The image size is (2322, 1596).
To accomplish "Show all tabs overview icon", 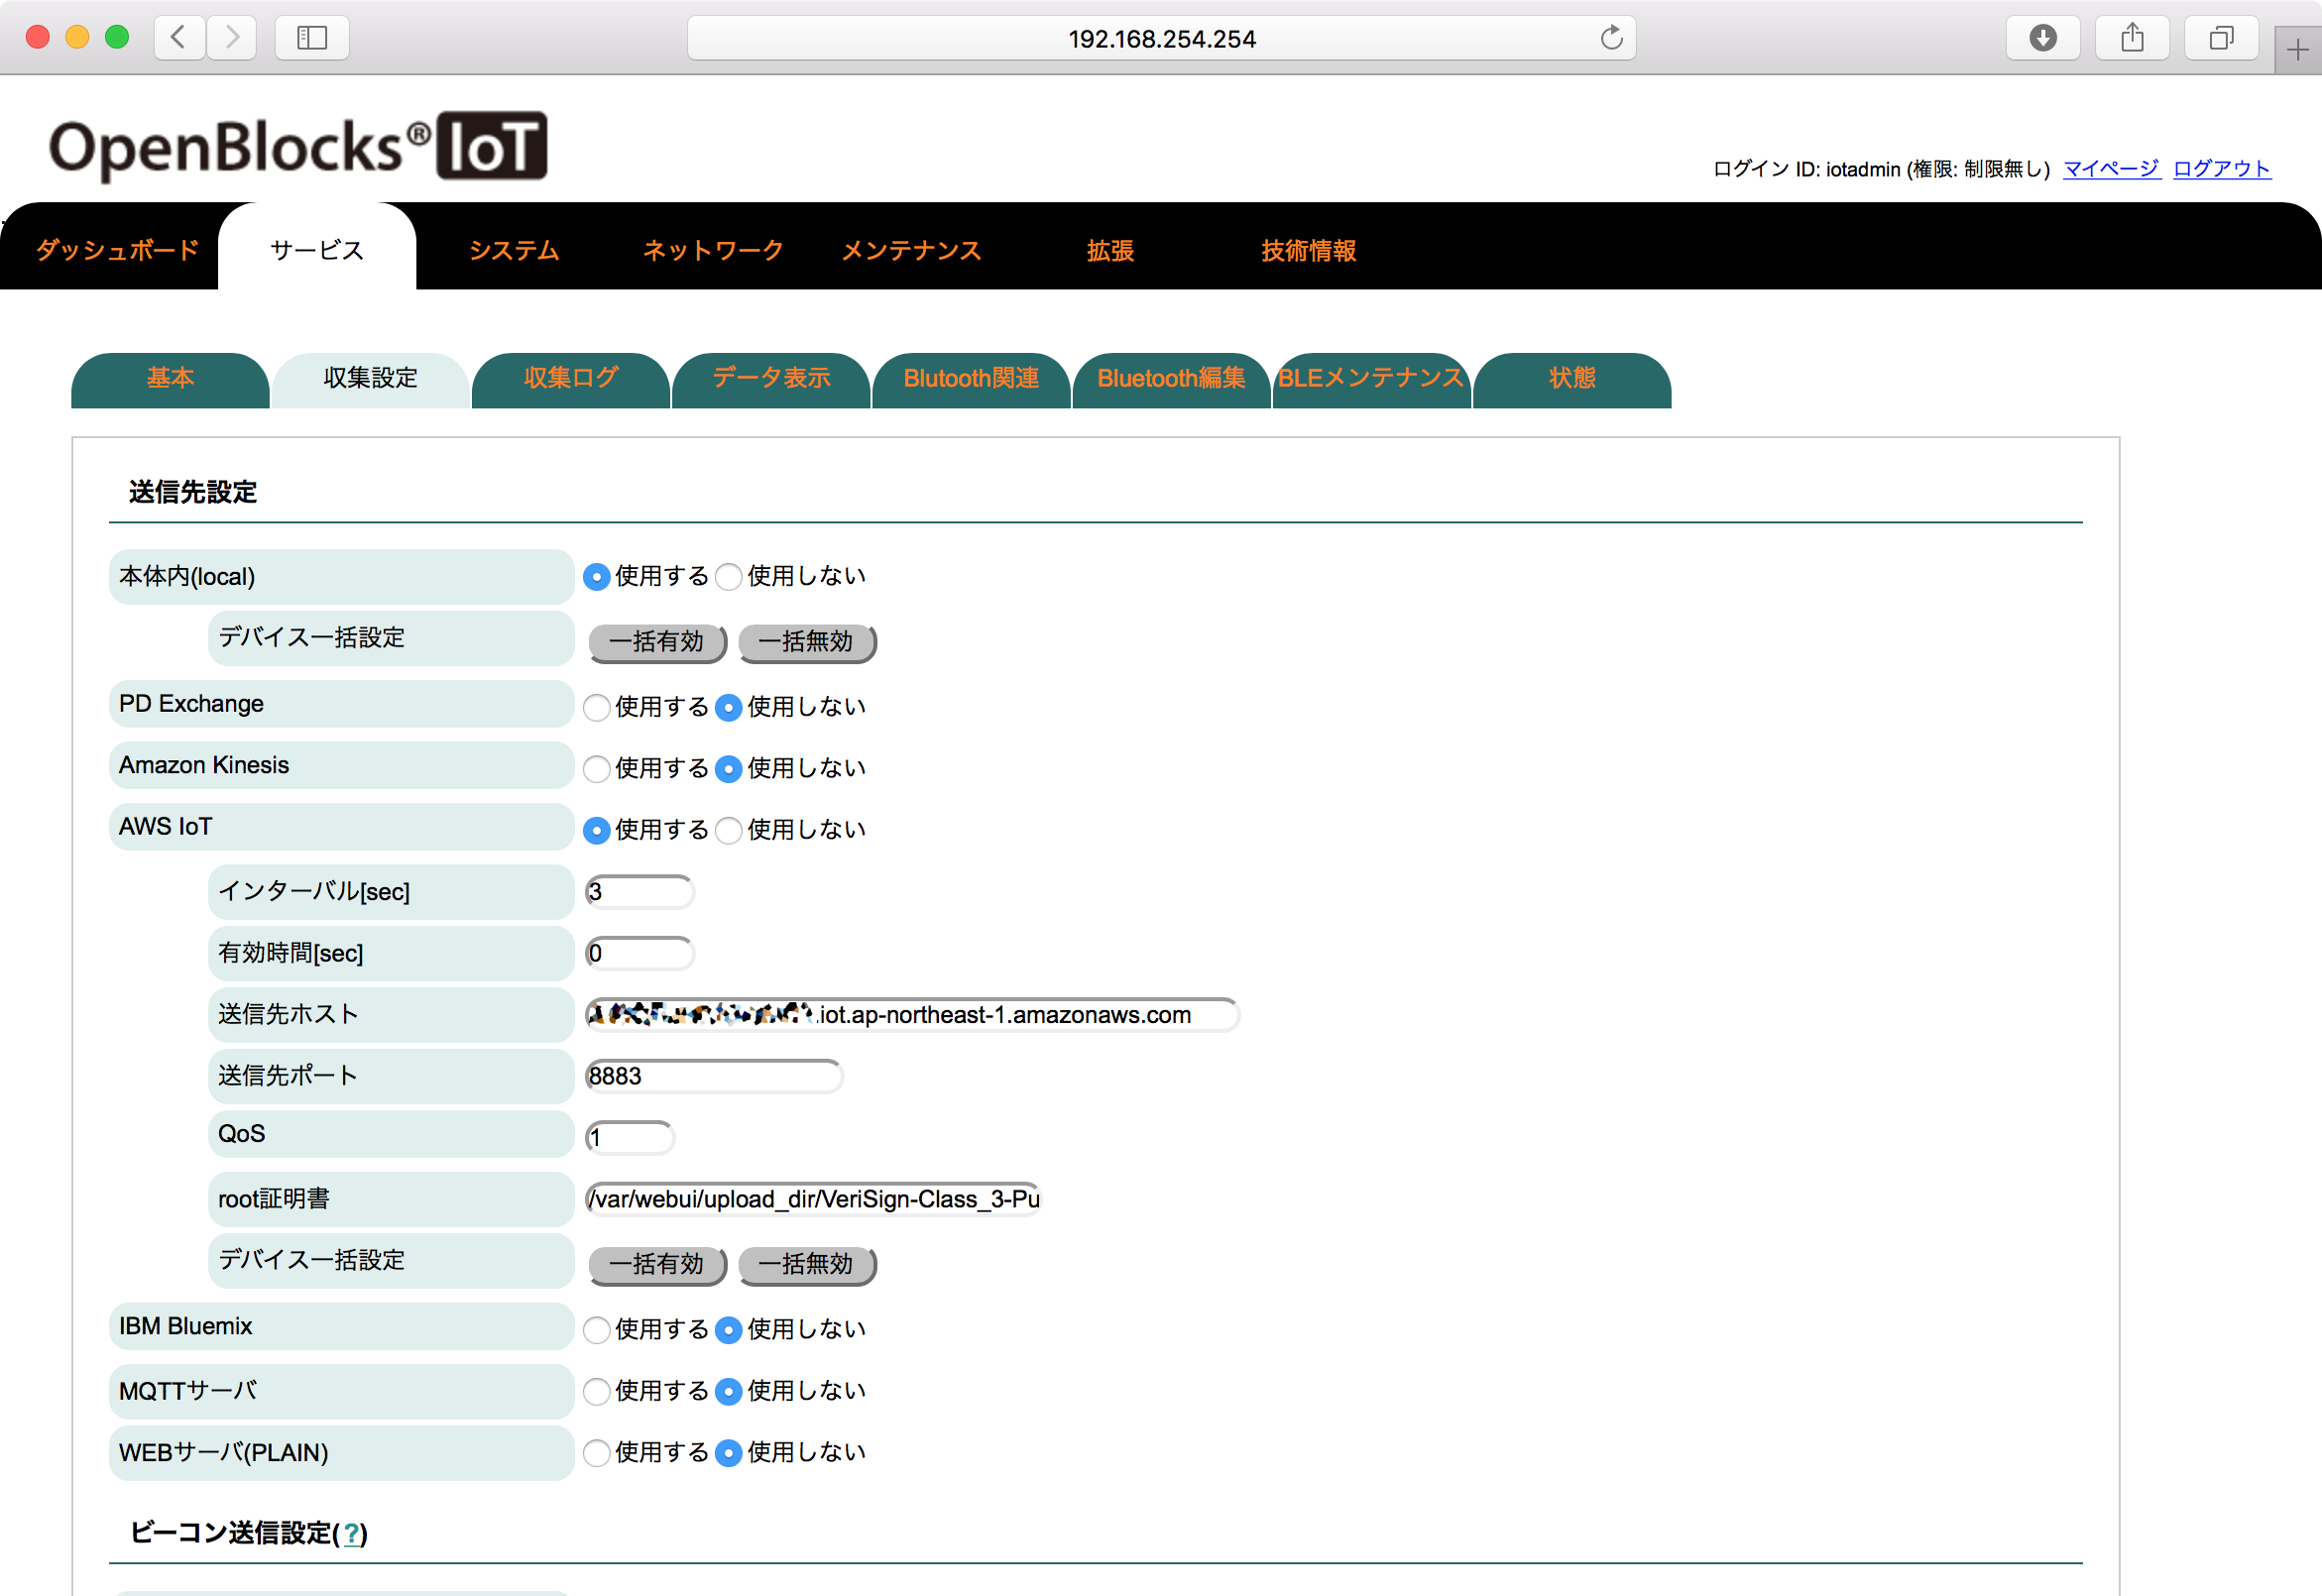I will pyautogui.click(x=2222, y=38).
